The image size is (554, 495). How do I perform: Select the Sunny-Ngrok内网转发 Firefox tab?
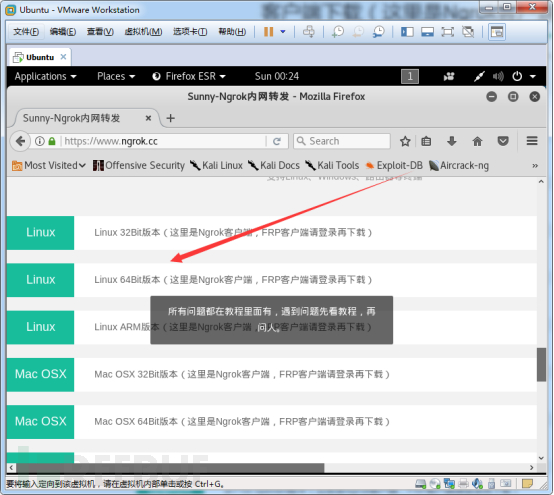point(85,118)
